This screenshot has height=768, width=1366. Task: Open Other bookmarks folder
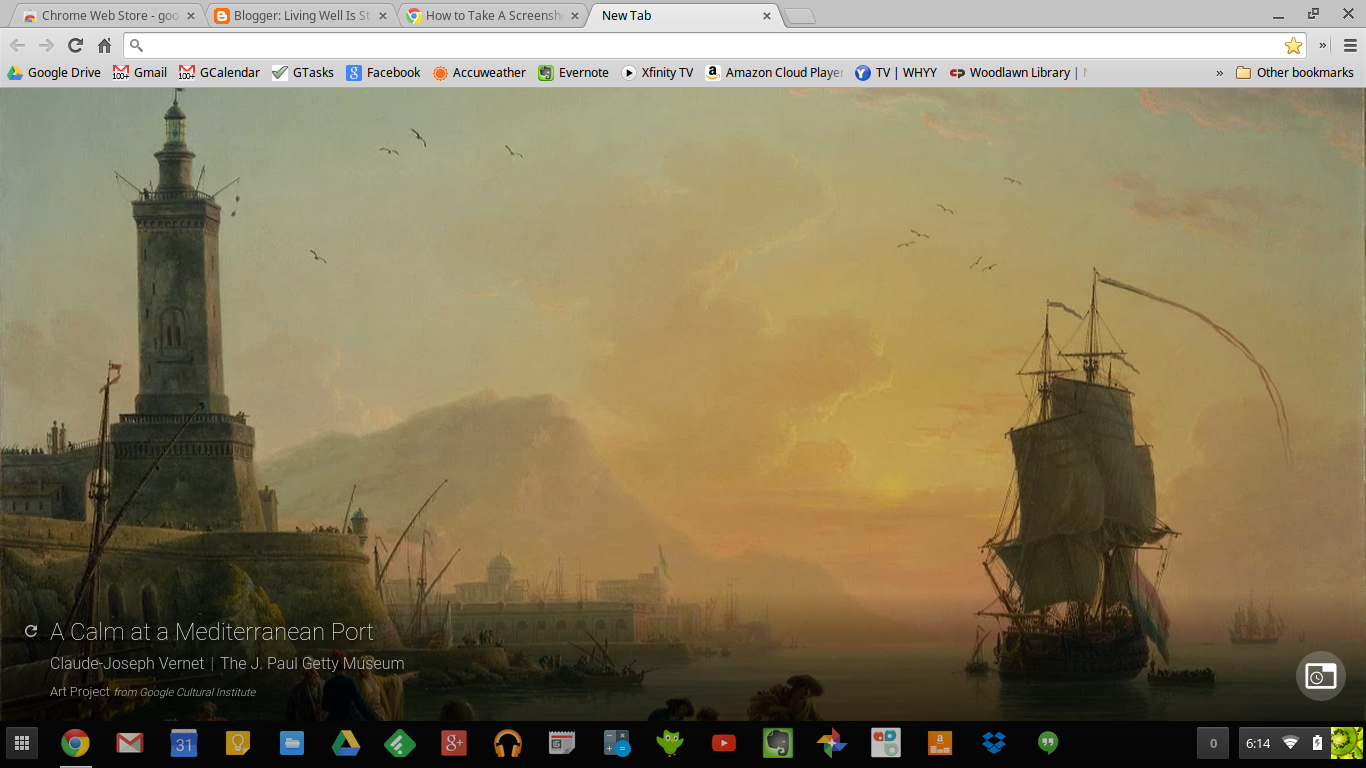(x=1295, y=72)
